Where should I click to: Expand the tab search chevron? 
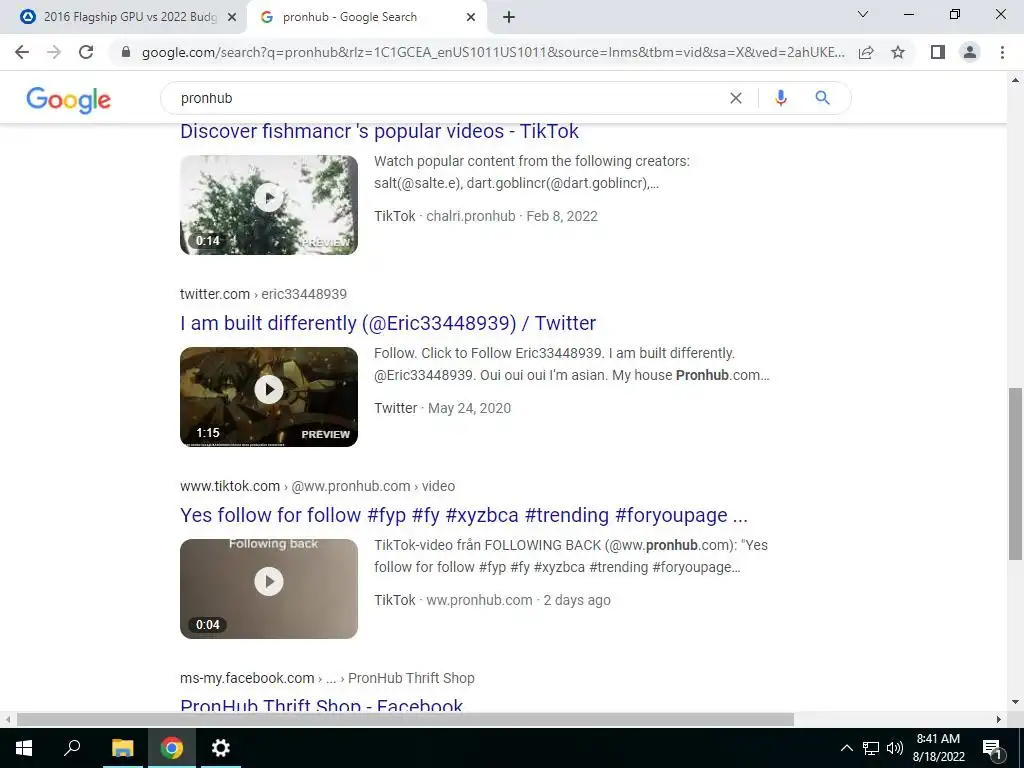pyautogui.click(x=863, y=14)
